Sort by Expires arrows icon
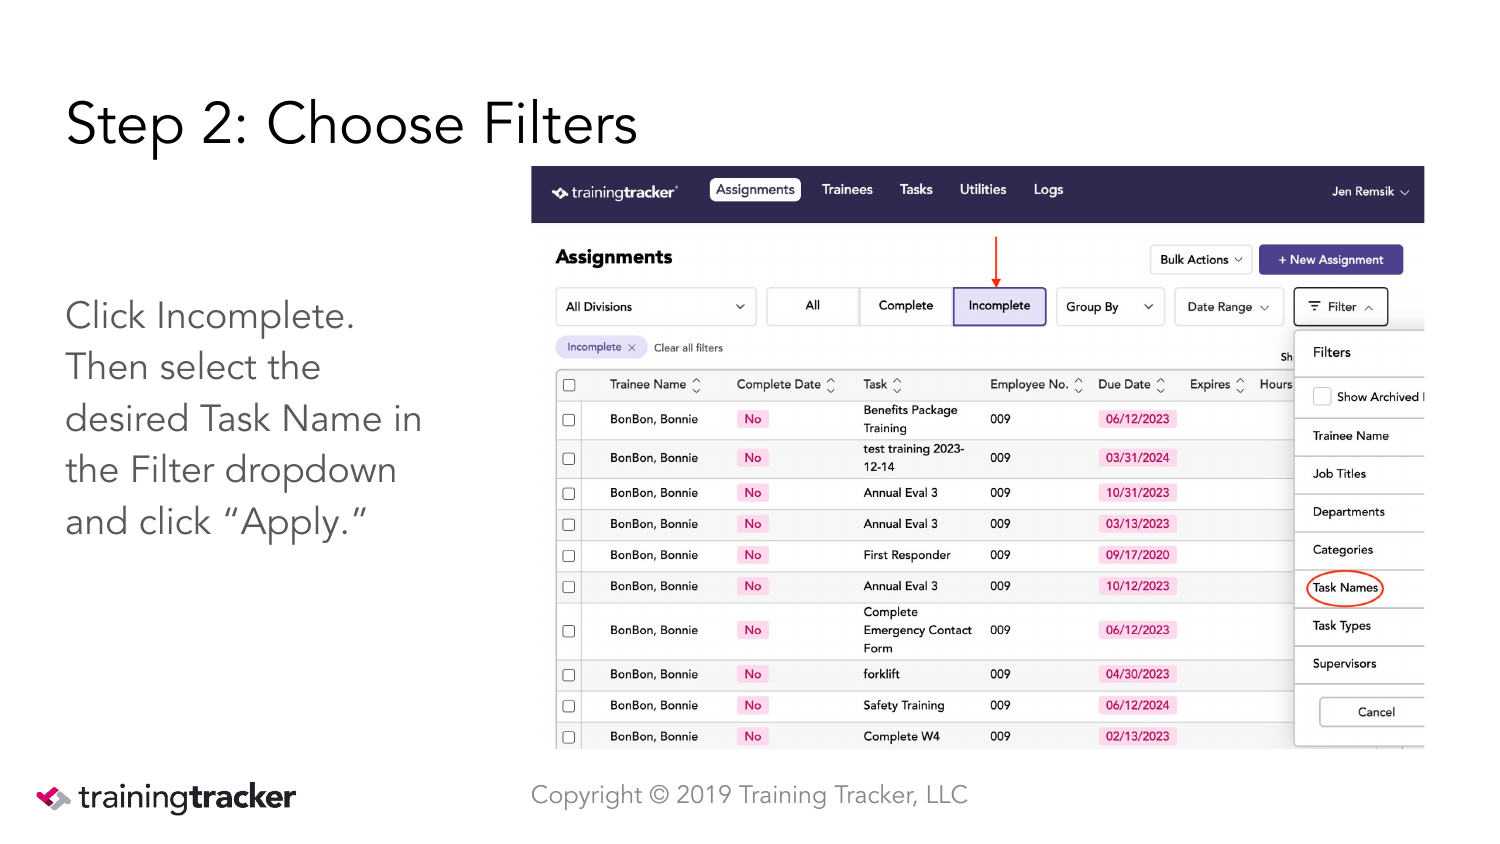This screenshot has height=844, width=1500. (1241, 385)
